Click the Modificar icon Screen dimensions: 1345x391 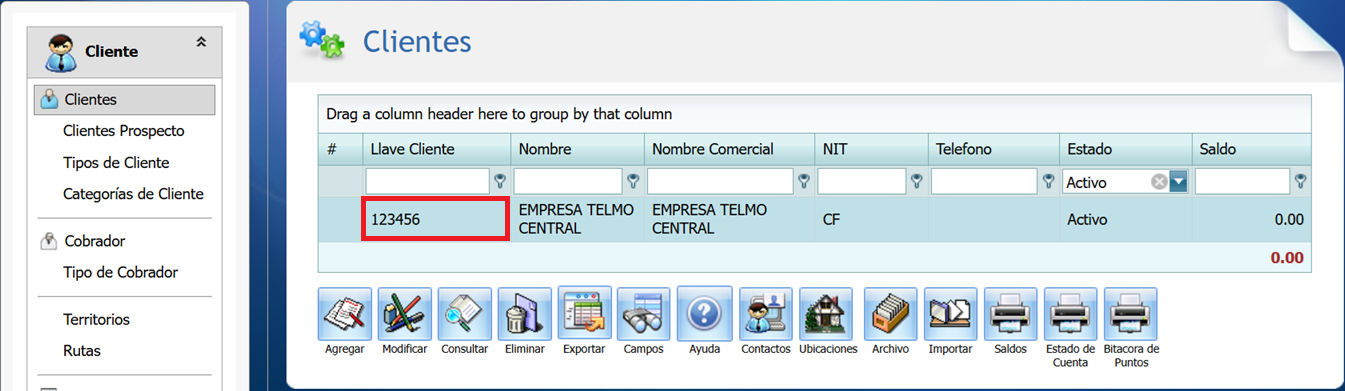pos(405,314)
